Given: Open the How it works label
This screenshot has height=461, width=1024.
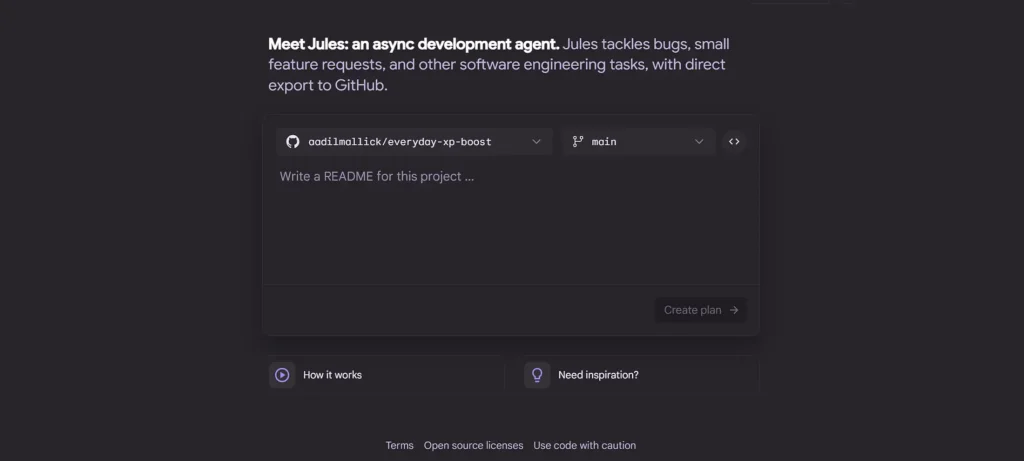Looking at the screenshot, I should click(332, 375).
